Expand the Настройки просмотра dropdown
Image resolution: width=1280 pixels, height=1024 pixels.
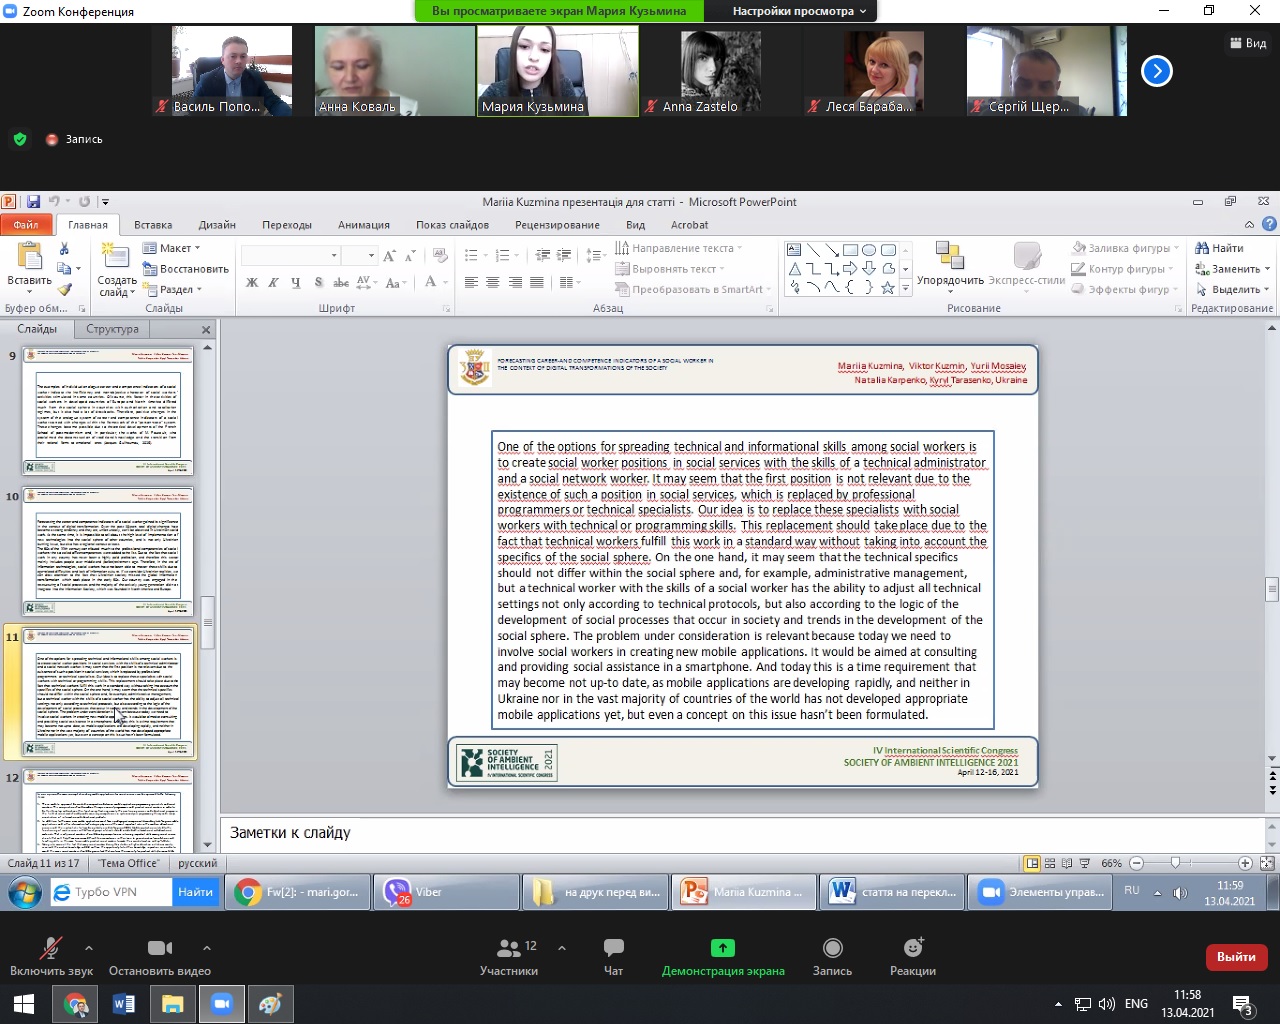pos(799,11)
